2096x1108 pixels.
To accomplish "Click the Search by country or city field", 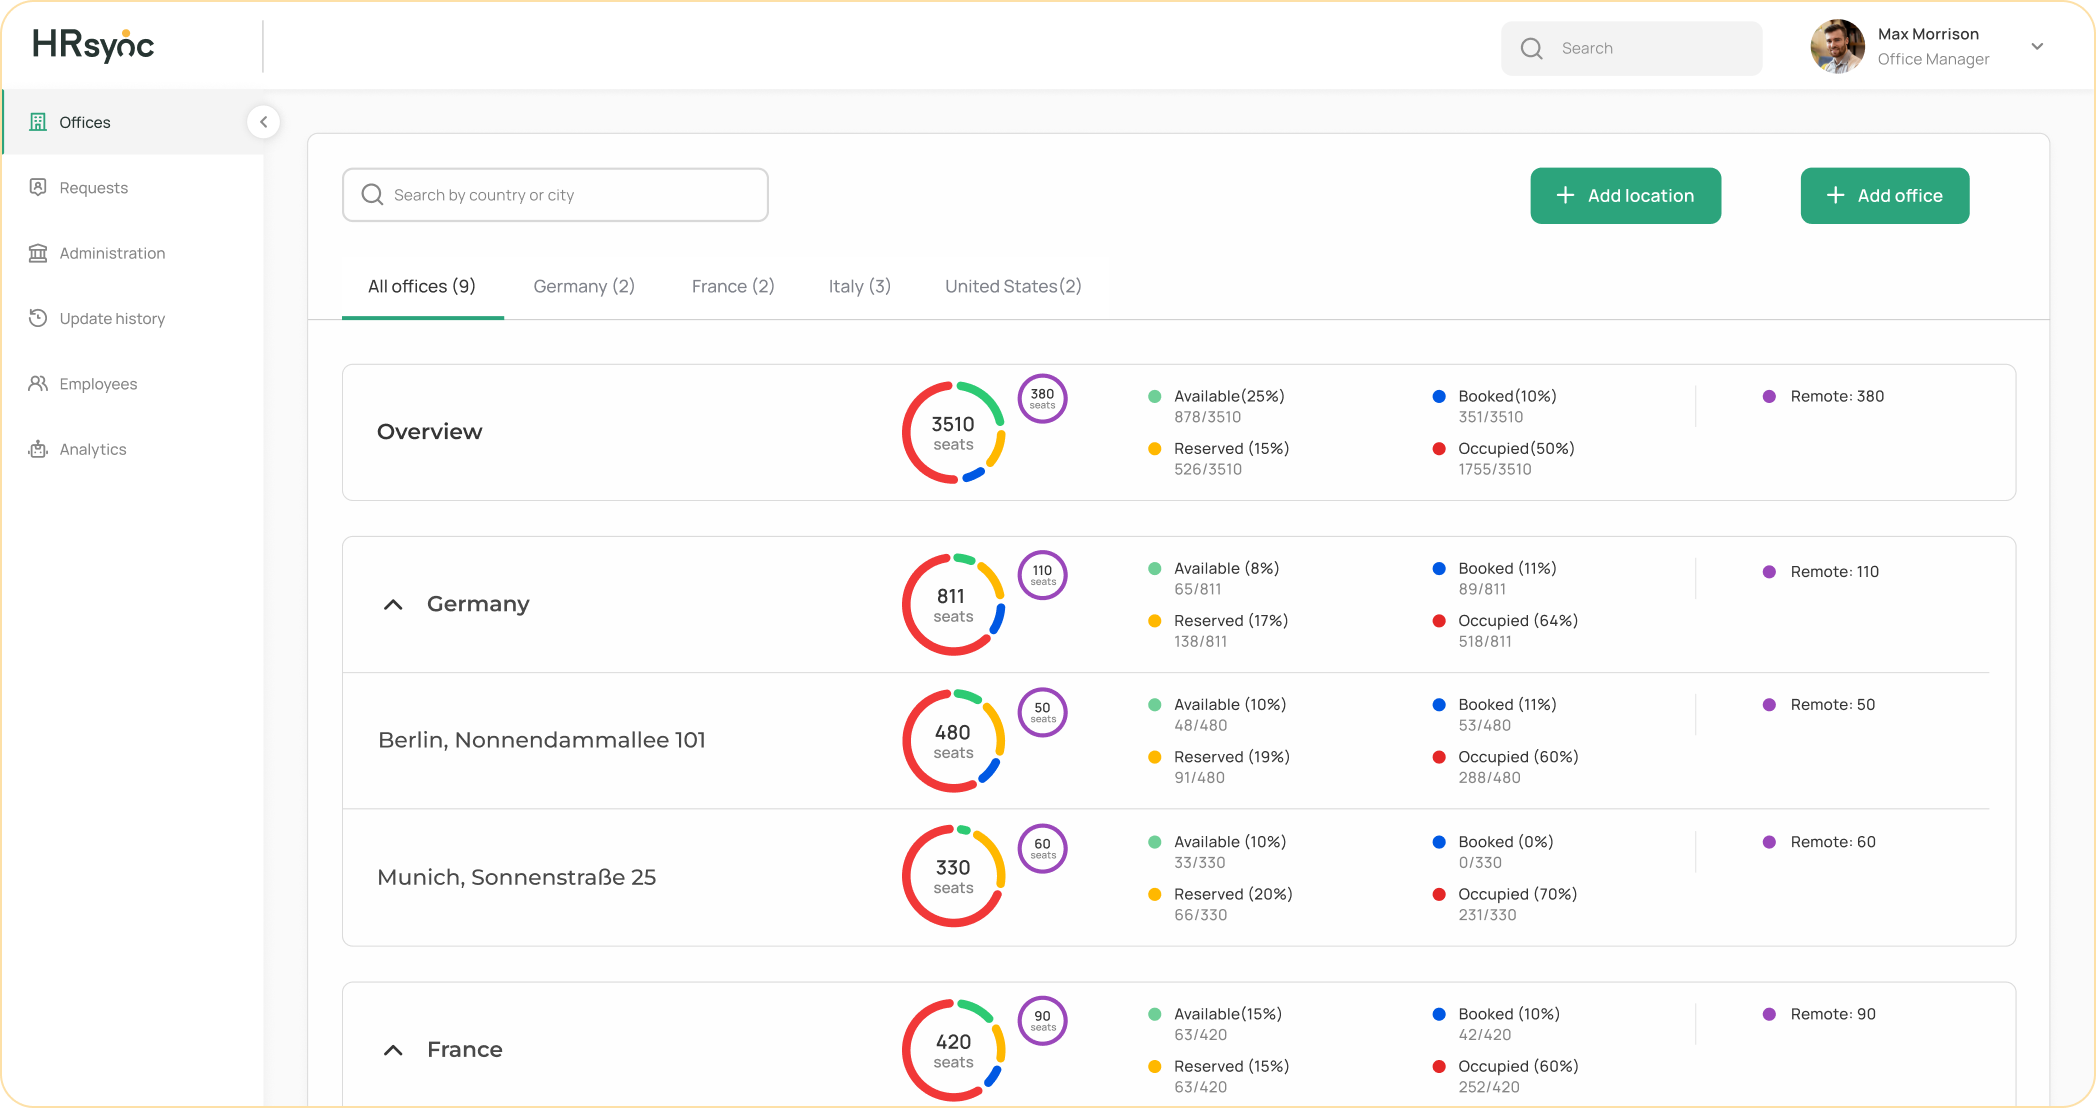I will tap(556, 194).
